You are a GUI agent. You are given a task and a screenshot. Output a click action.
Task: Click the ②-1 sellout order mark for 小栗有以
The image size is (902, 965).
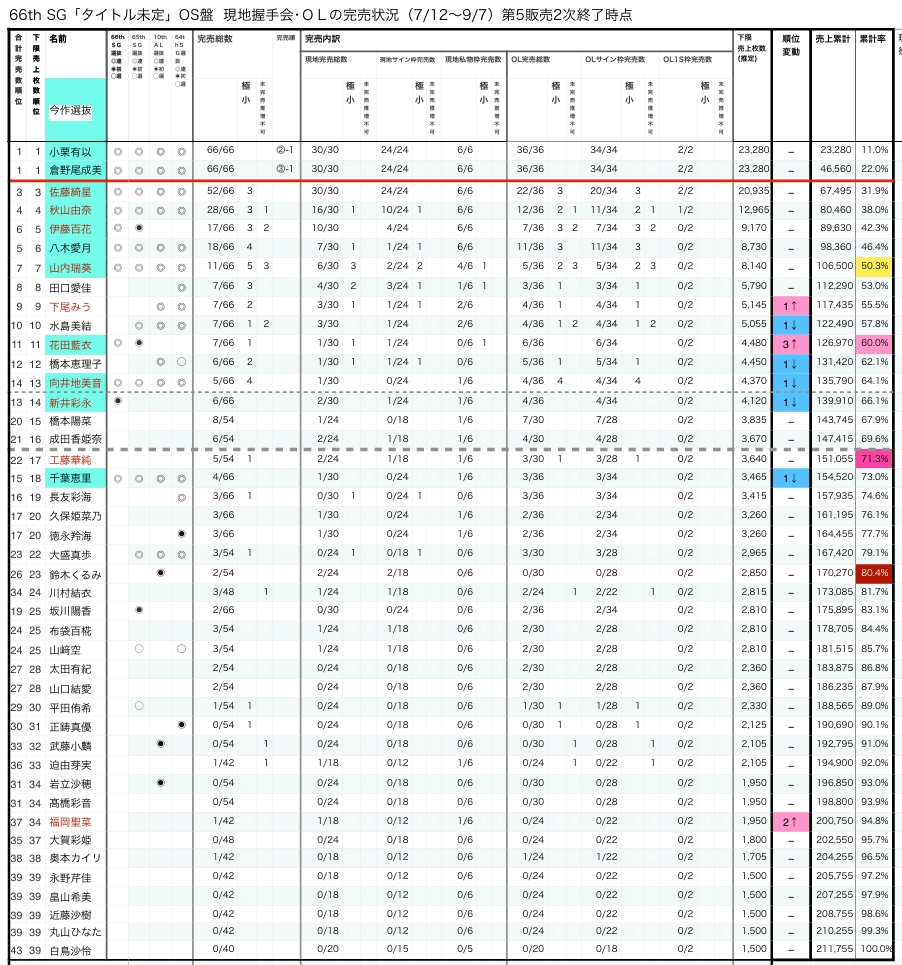click(284, 151)
